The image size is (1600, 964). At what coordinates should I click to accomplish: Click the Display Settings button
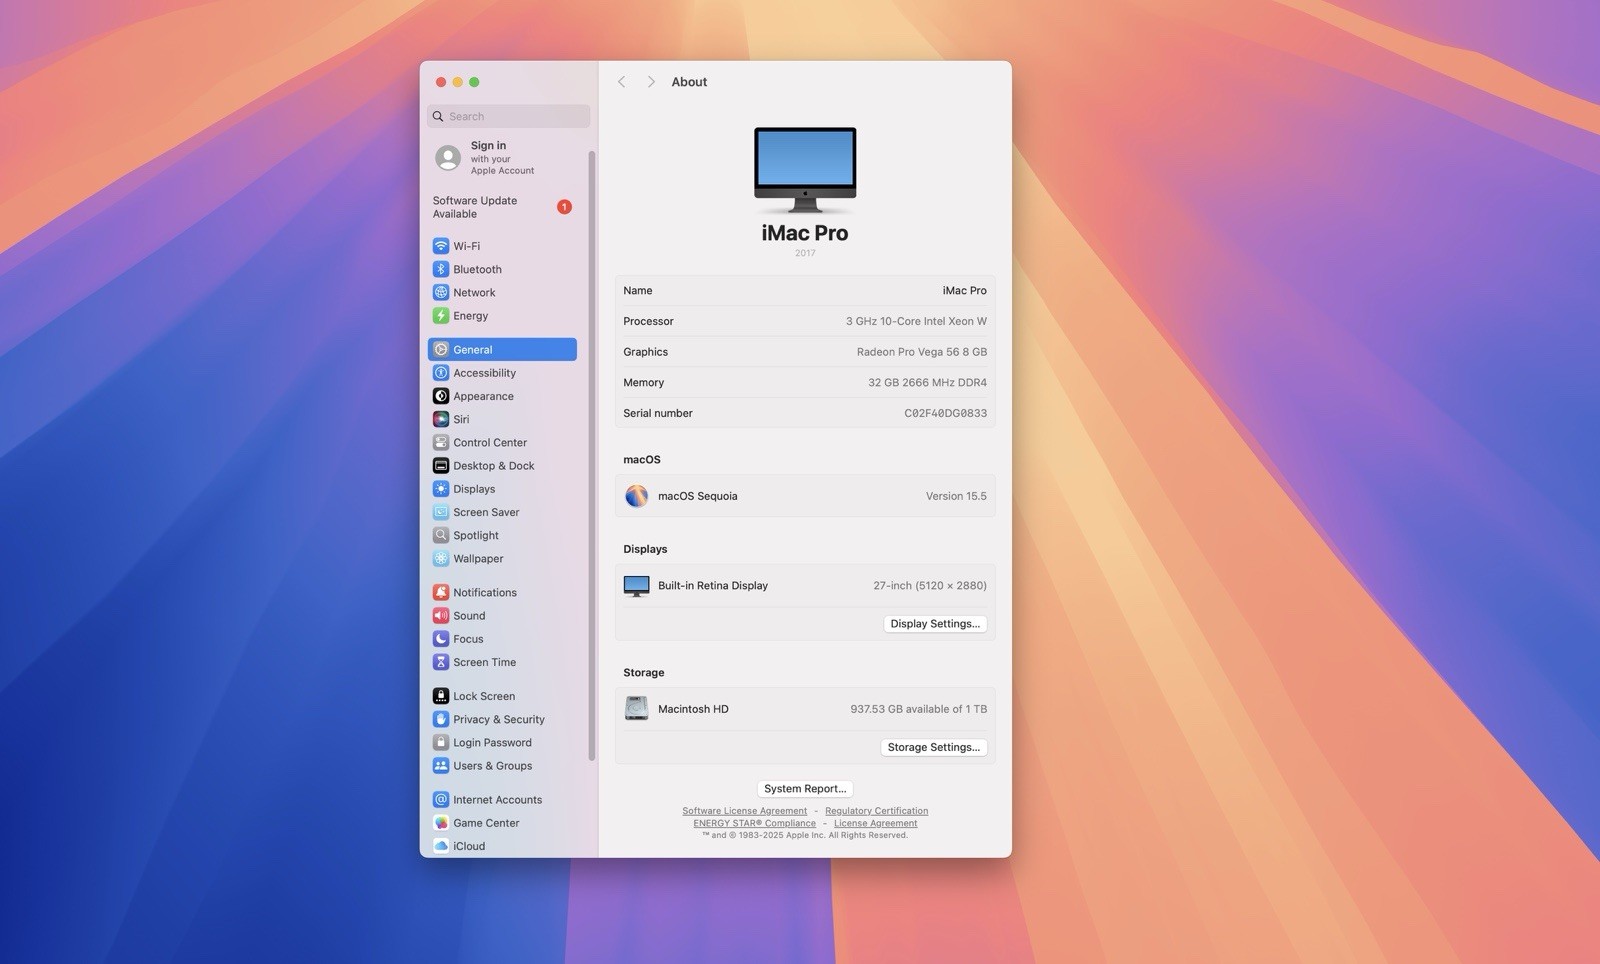point(935,624)
